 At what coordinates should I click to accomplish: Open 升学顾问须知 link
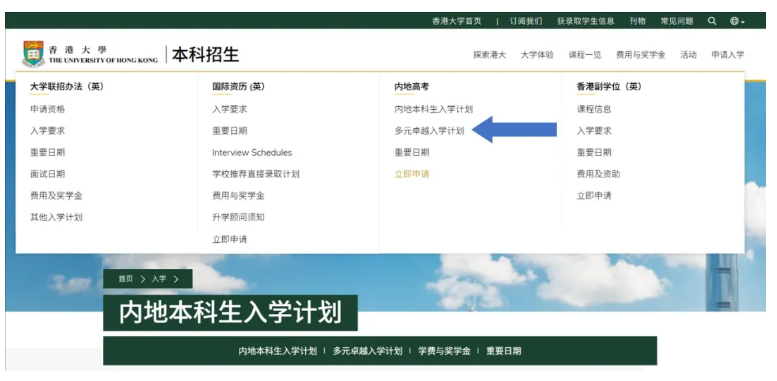coord(238,217)
